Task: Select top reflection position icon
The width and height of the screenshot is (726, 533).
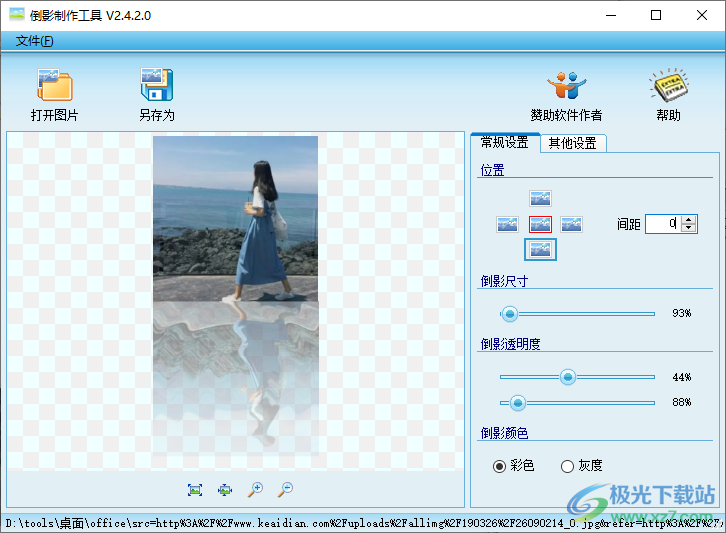Action: [x=540, y=198]
